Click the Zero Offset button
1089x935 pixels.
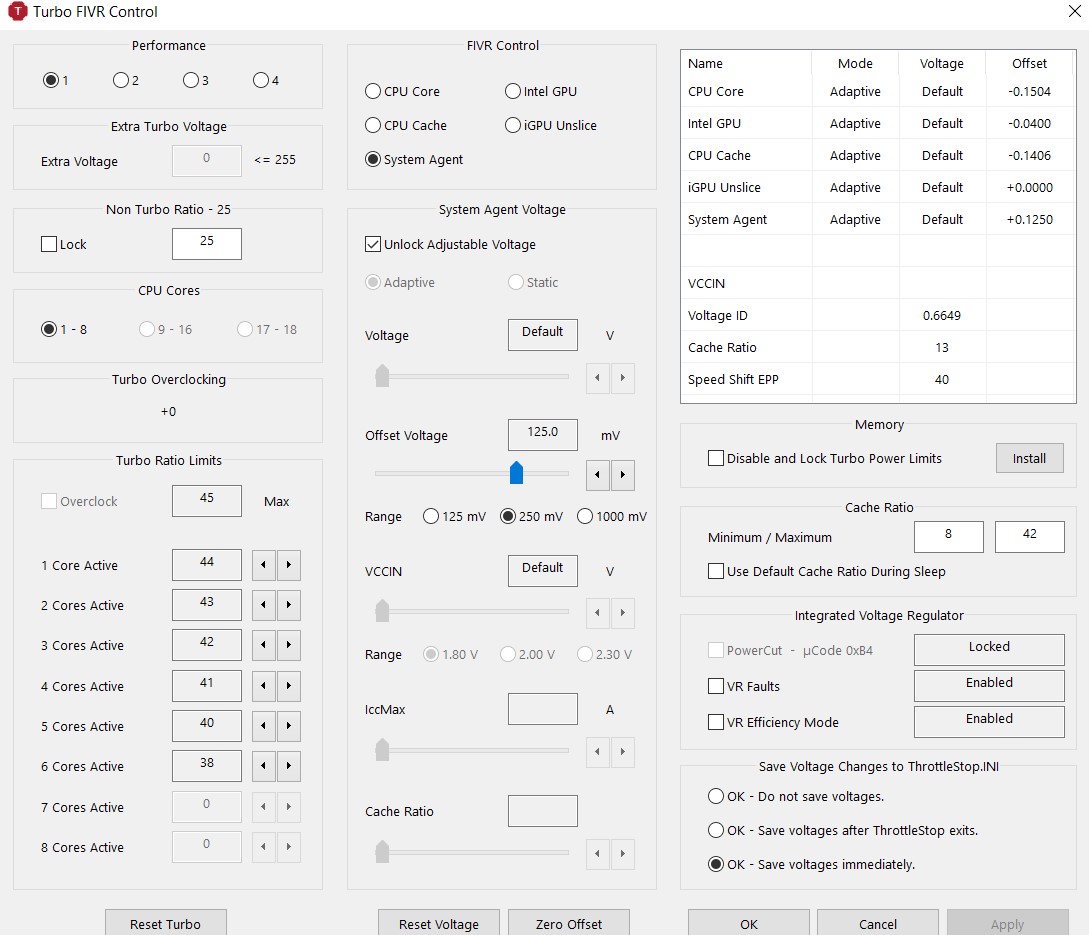pyautogui.click(x=569, y=924)
